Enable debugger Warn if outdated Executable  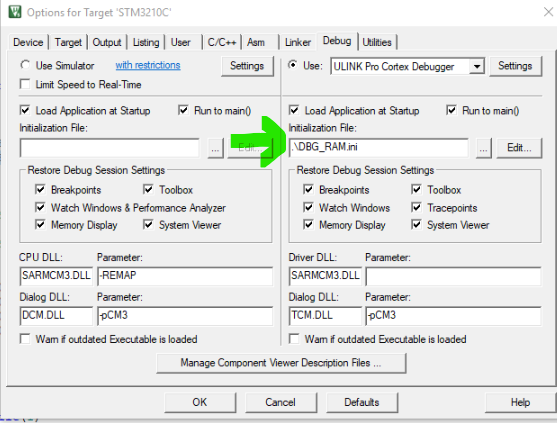coord(294,338)
